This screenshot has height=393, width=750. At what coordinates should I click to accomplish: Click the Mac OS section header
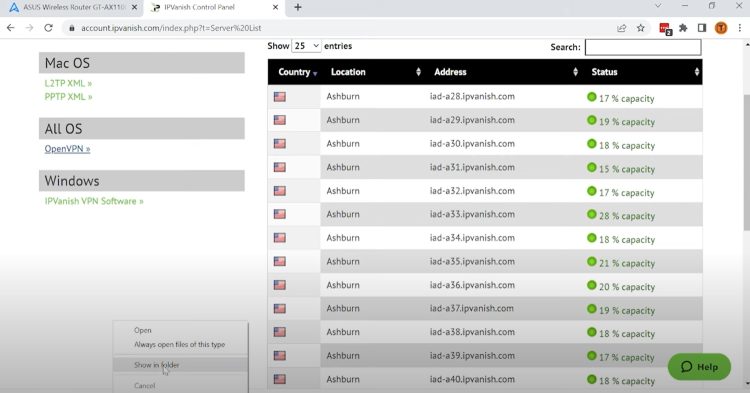pyautogui.click(x=142, y=63)
